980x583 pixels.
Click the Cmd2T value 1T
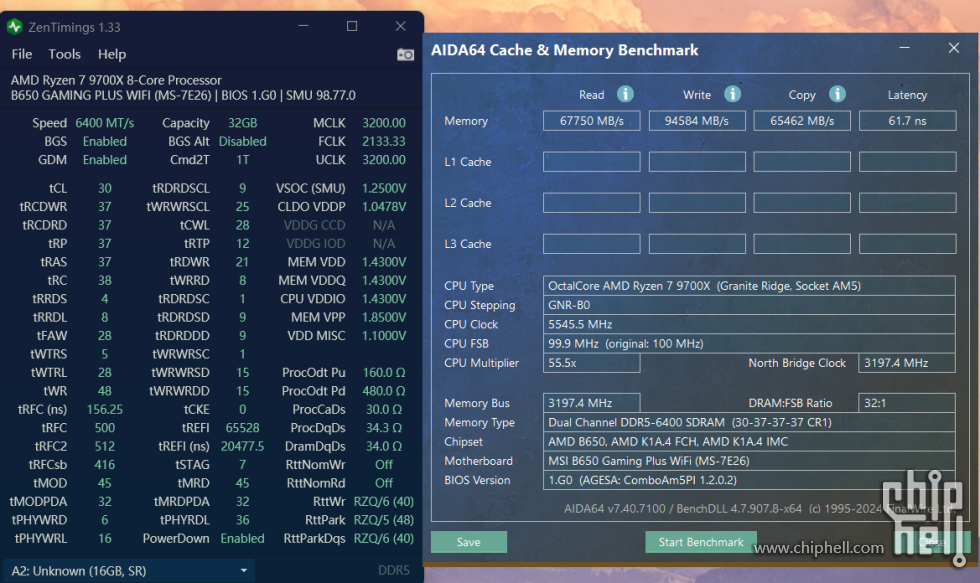point(242,160)
